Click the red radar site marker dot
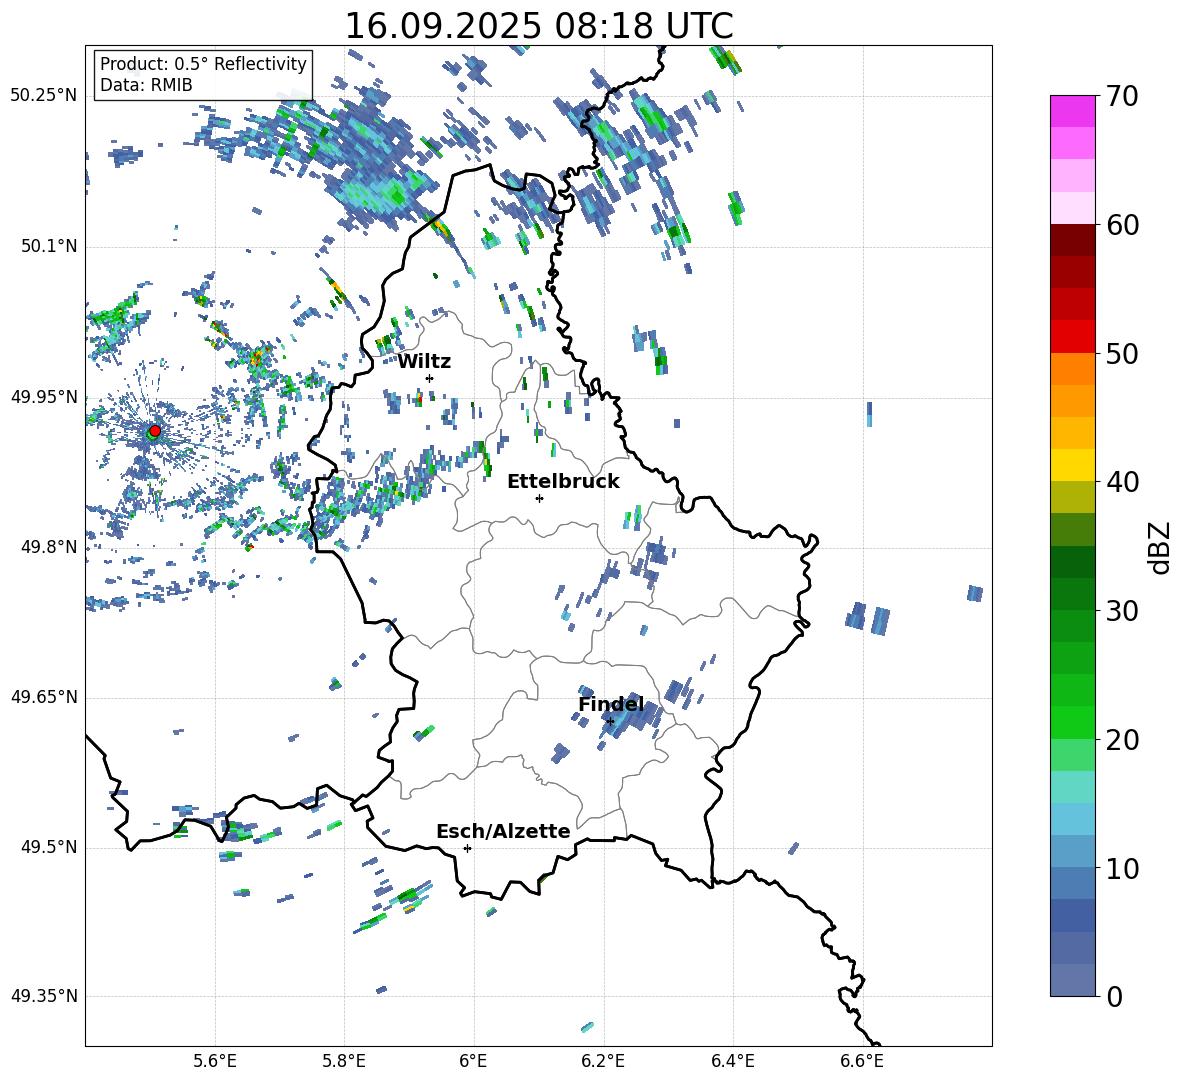Image resolution: width=1184 pixels, height=1081 pixels. 155,430
